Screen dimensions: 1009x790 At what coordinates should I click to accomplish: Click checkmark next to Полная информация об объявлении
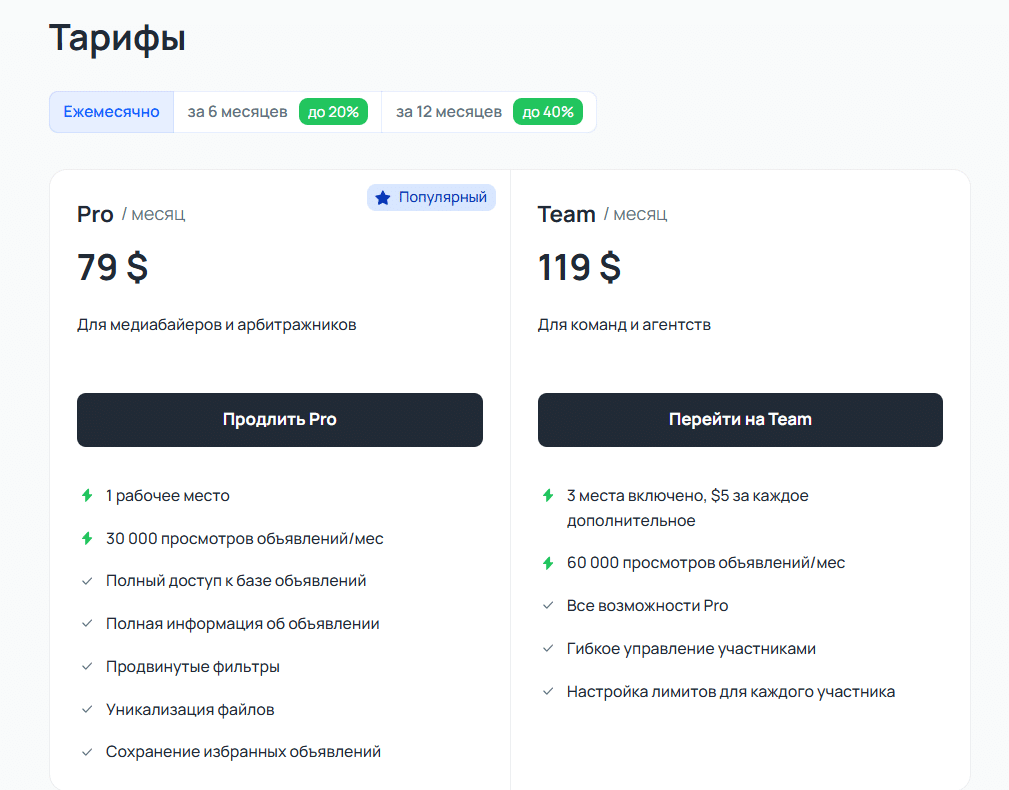tap(87, 623)
